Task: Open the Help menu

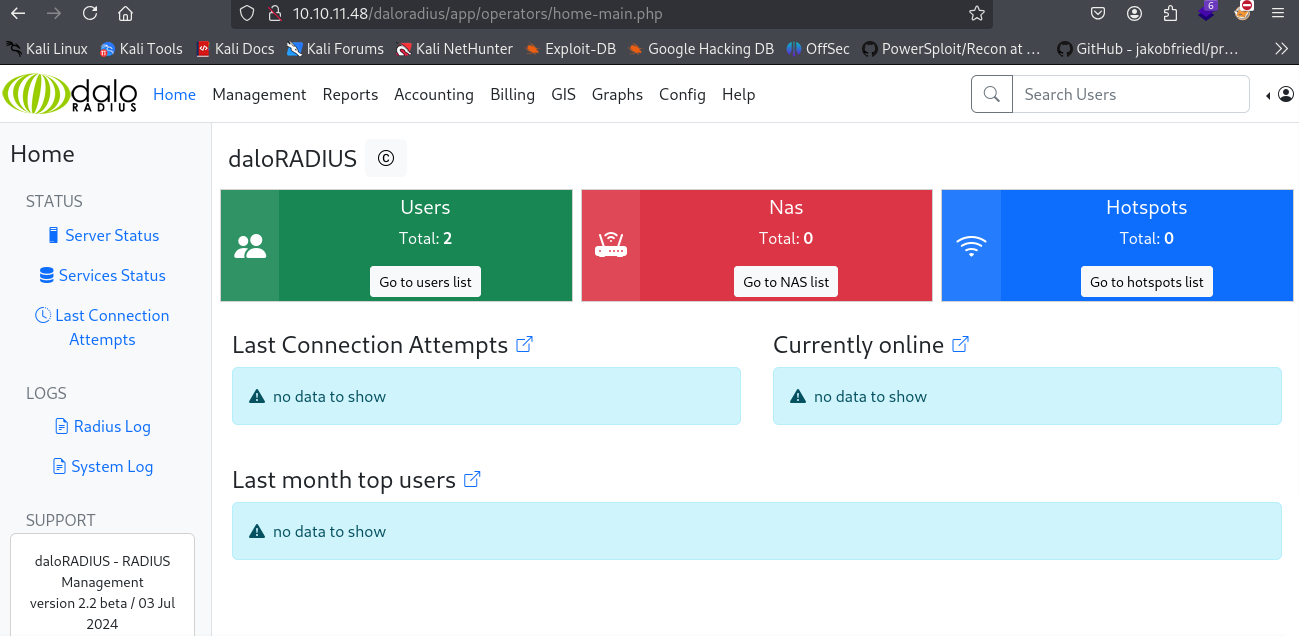Action: pos(738,94)
